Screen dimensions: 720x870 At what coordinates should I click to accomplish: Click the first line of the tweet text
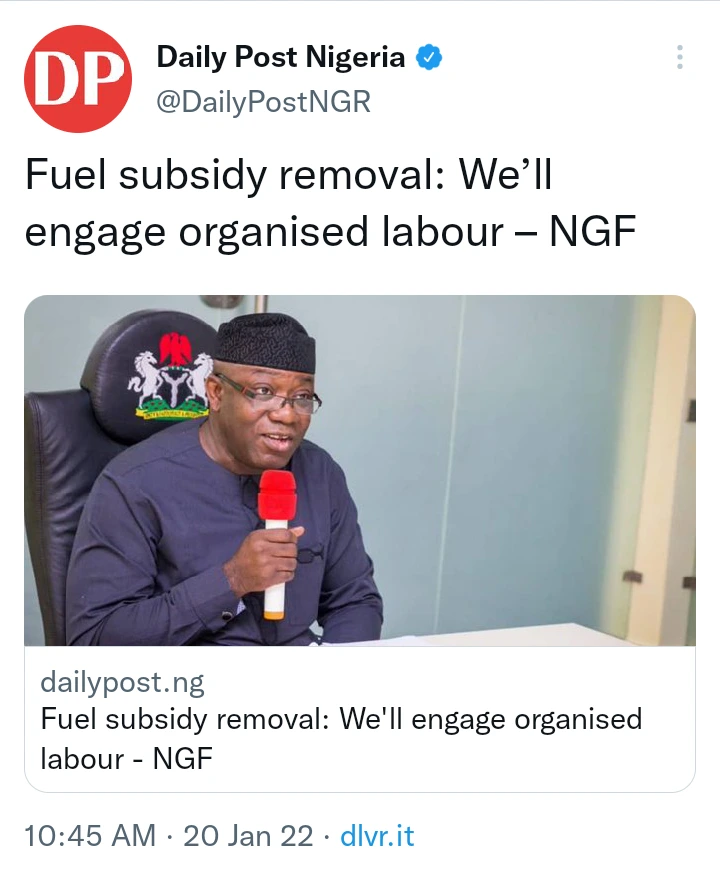(288, 176)
